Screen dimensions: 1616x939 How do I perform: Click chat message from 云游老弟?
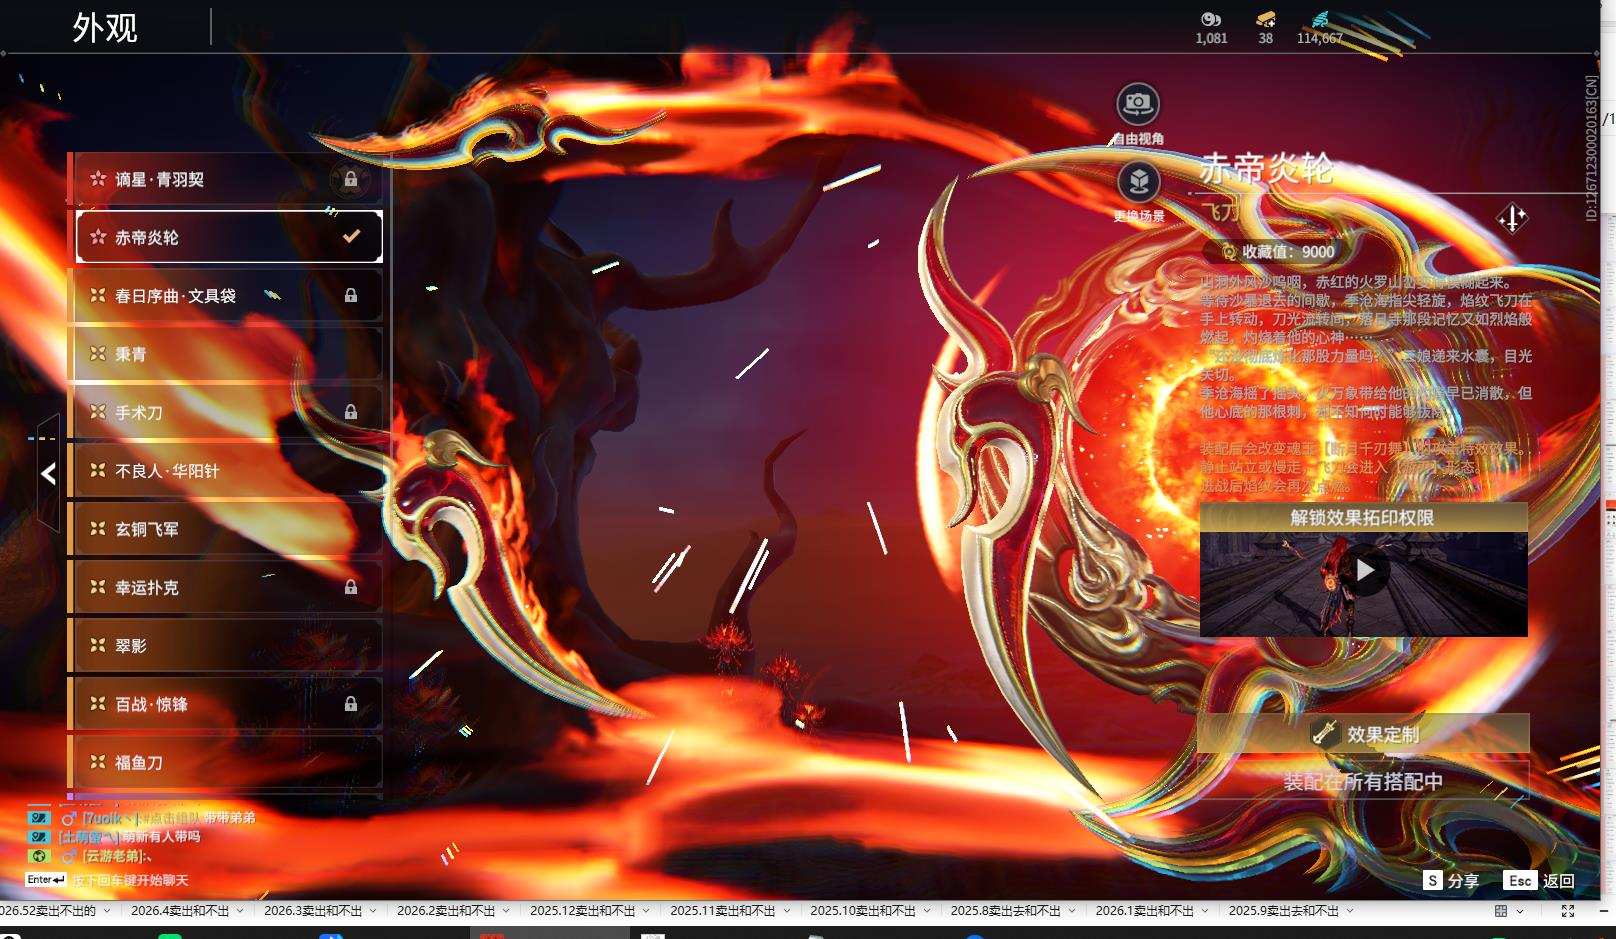click(x=117, y=856)
